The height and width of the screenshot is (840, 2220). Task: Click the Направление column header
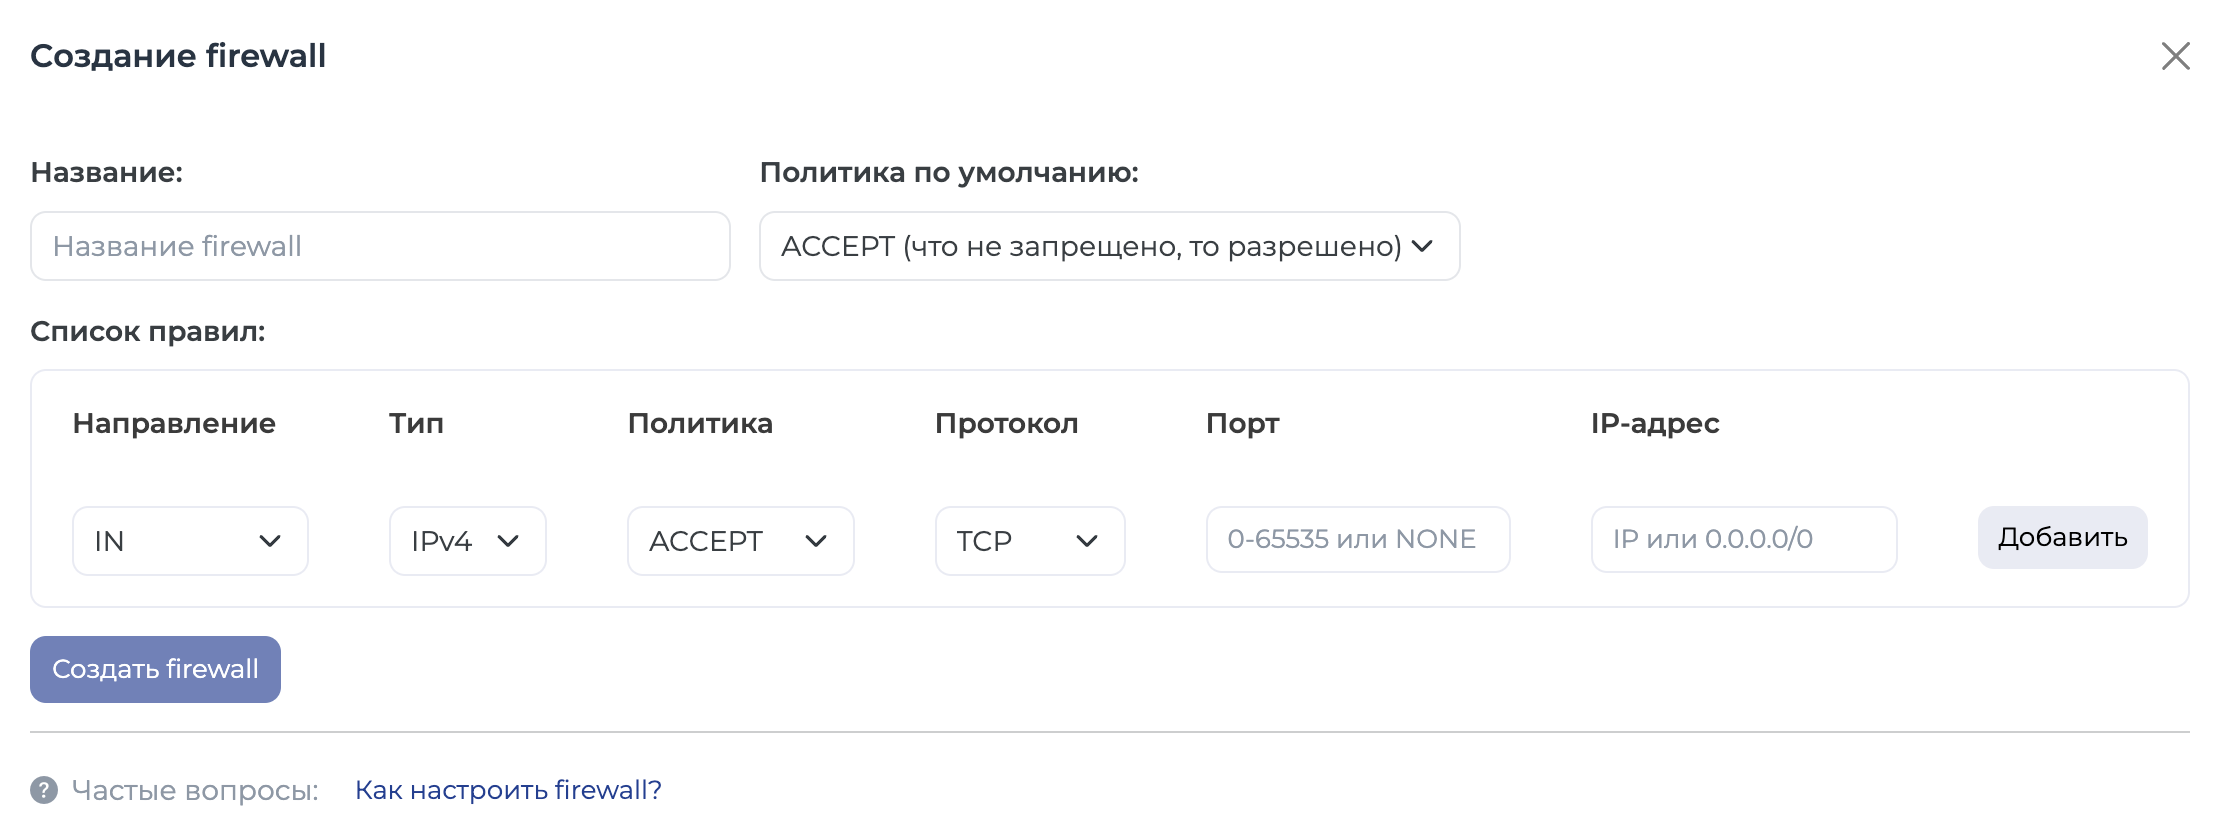click(174, 423)
